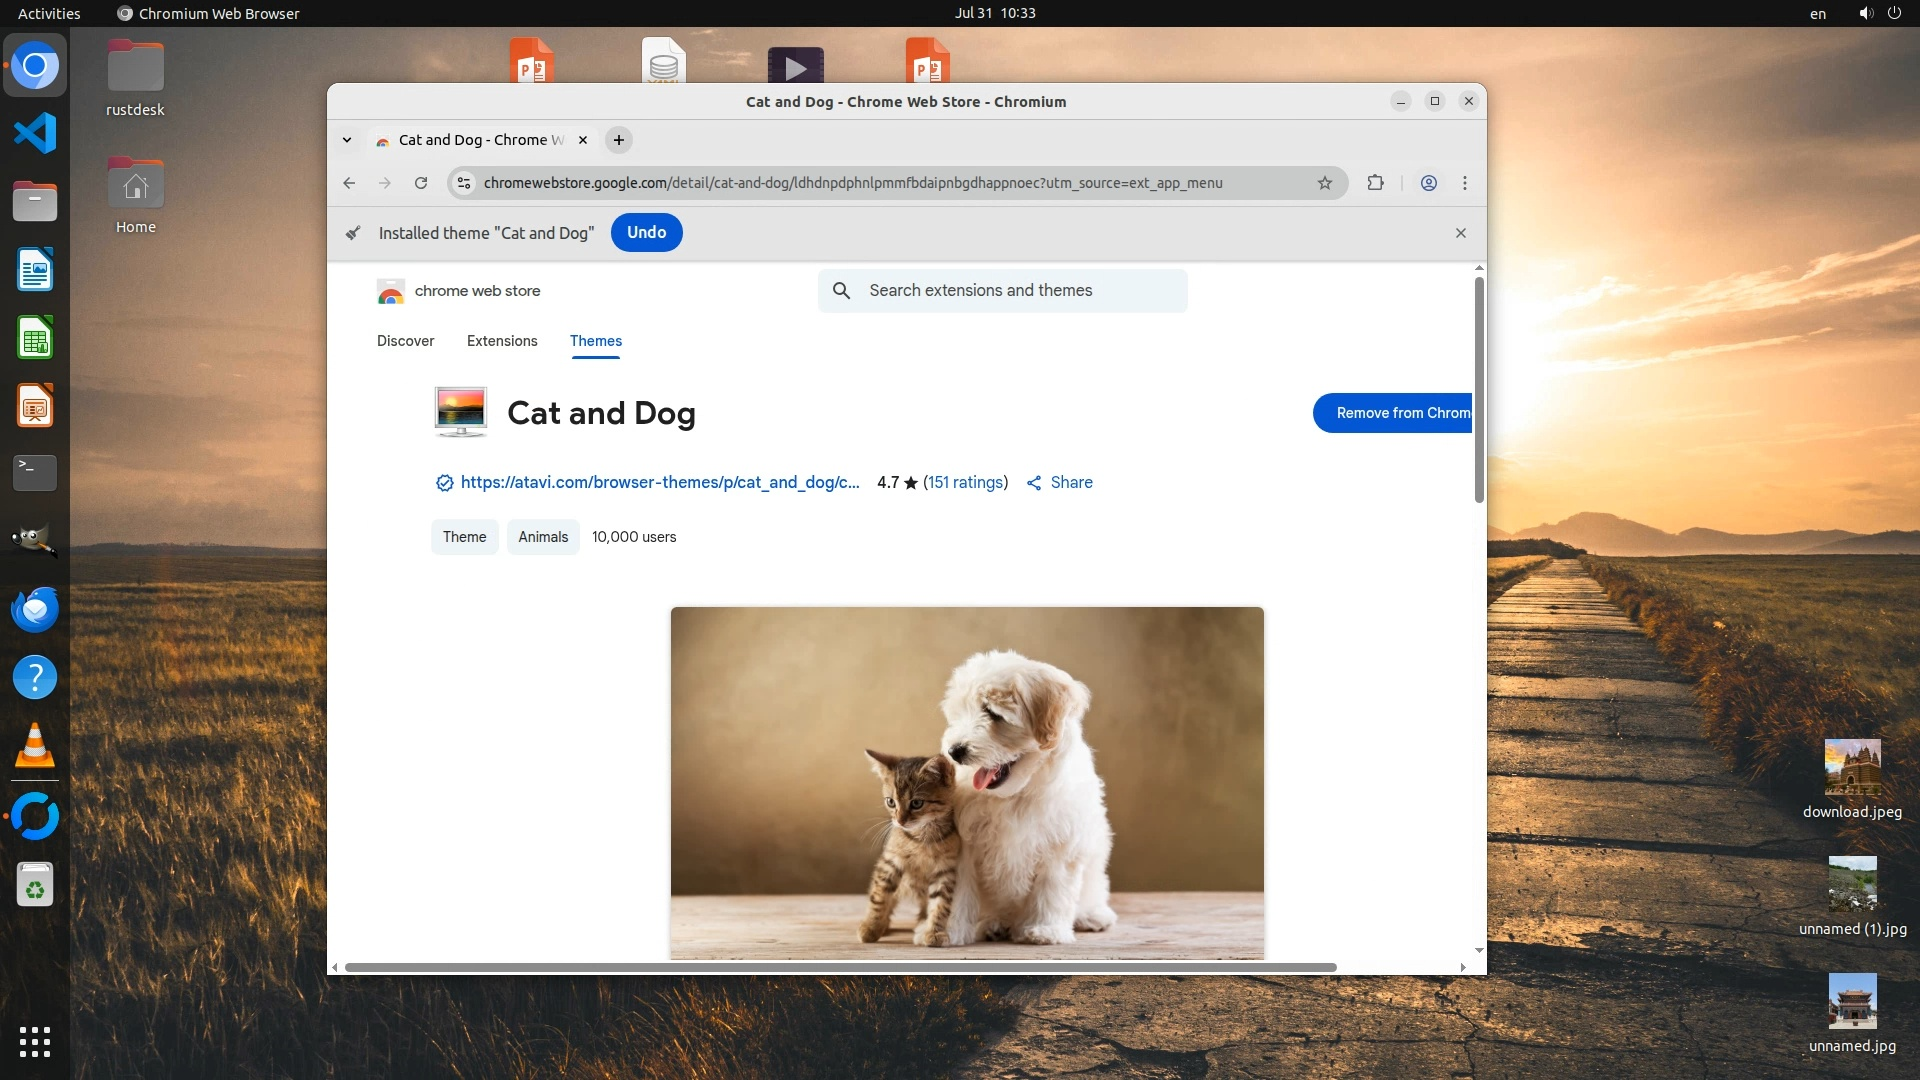The width and height of the screenshot is (1920, 1080).
Task: Expand the tab search dropdown arrow
Action: point(347,140)
